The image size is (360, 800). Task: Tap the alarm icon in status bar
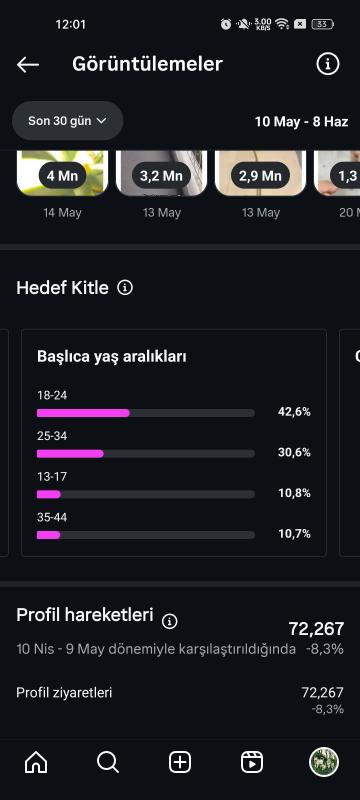(226, 23)
